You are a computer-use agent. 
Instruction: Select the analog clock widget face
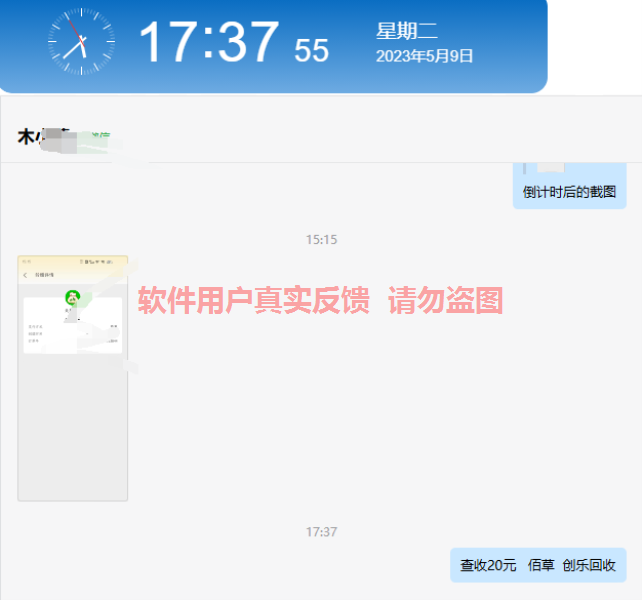(81, 41)
